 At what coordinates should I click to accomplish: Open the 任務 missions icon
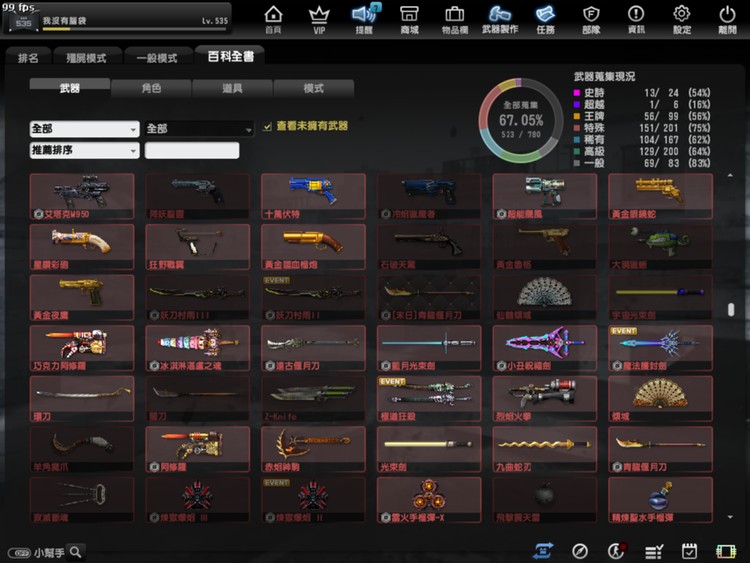[x=545, y=17]
